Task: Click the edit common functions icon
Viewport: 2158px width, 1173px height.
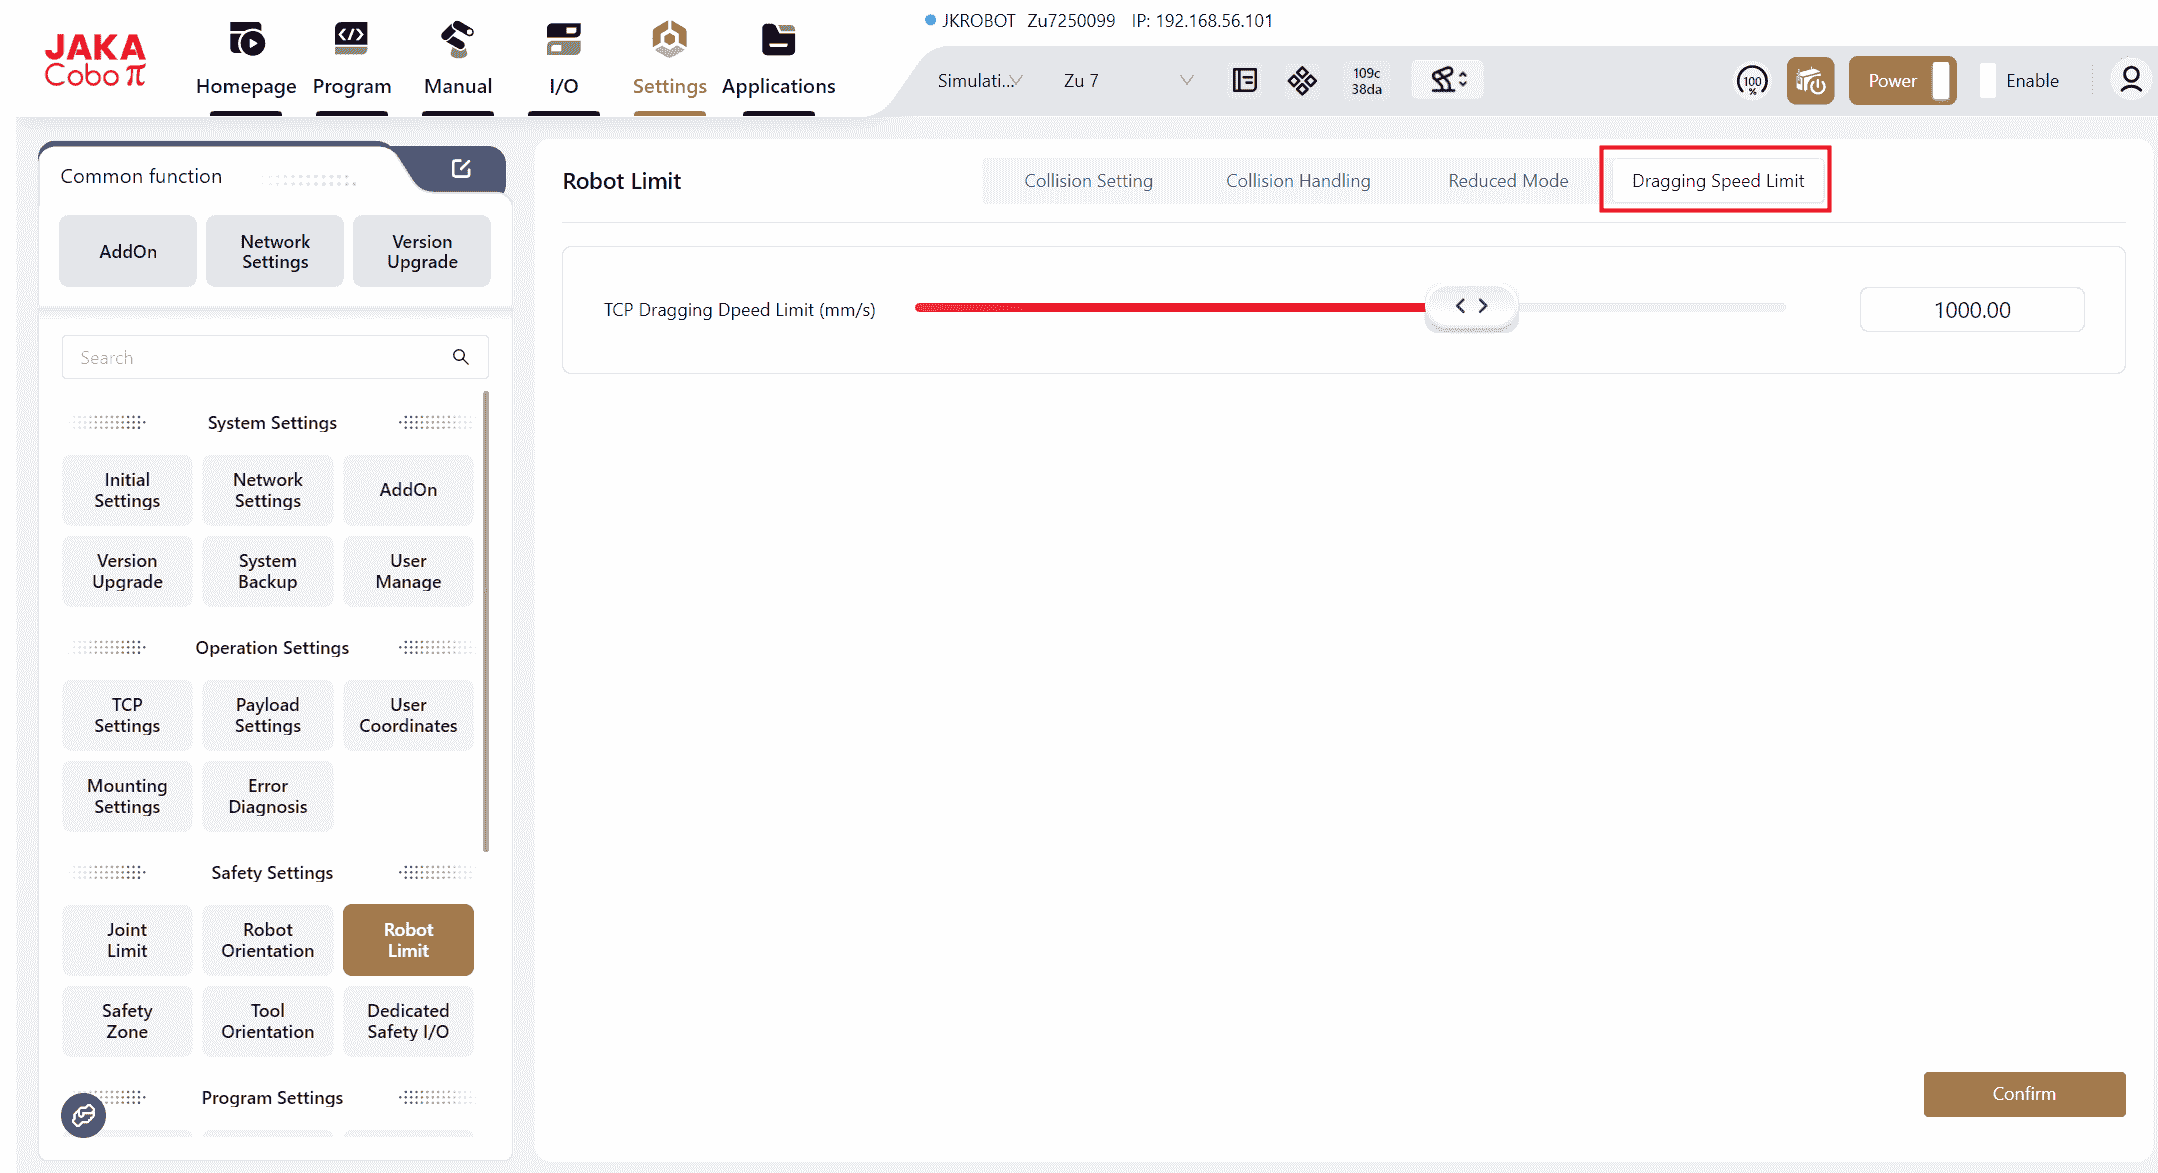Action: coord(460,168)
